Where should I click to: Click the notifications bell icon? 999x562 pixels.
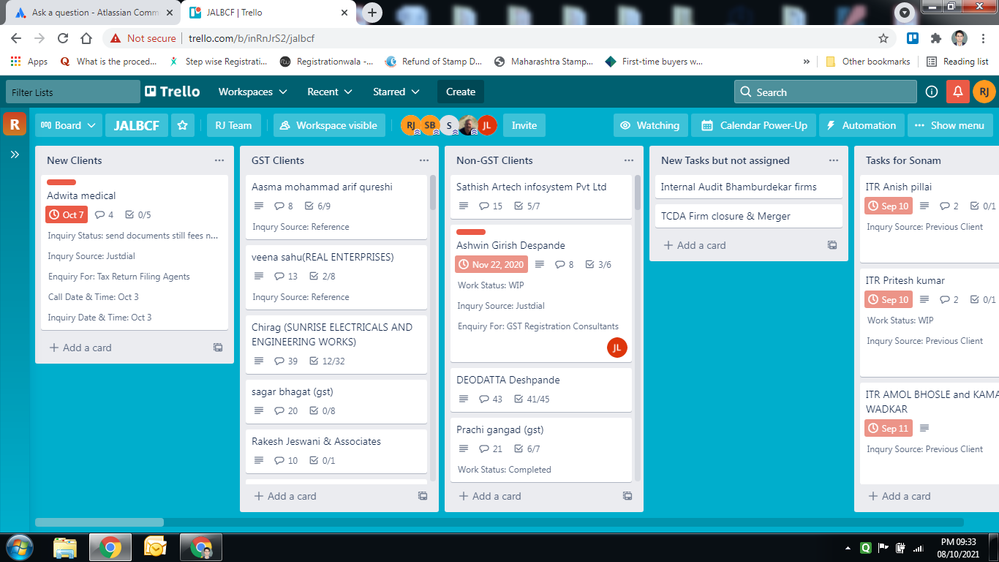(958, 92)
